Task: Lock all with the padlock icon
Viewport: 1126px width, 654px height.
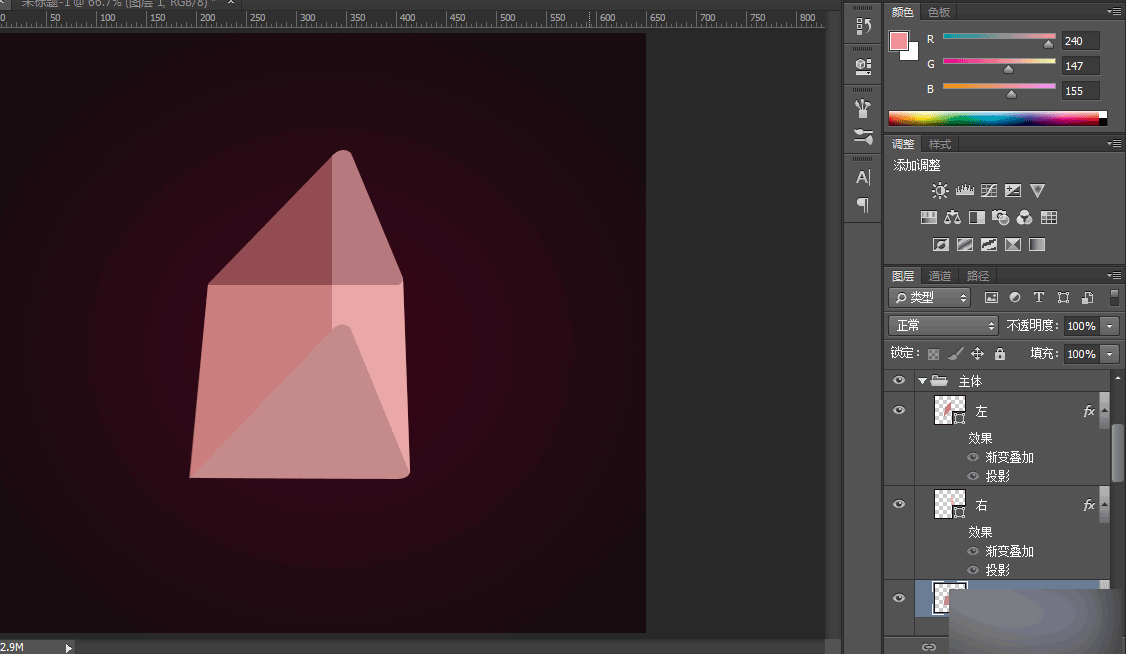Action: (x=1000, y=354)
